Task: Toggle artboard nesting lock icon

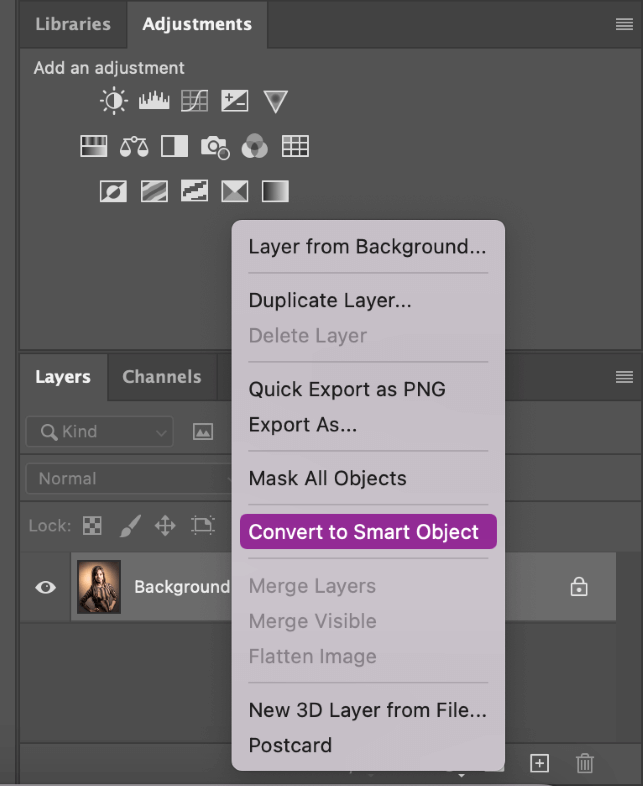Action: (203, 525)
